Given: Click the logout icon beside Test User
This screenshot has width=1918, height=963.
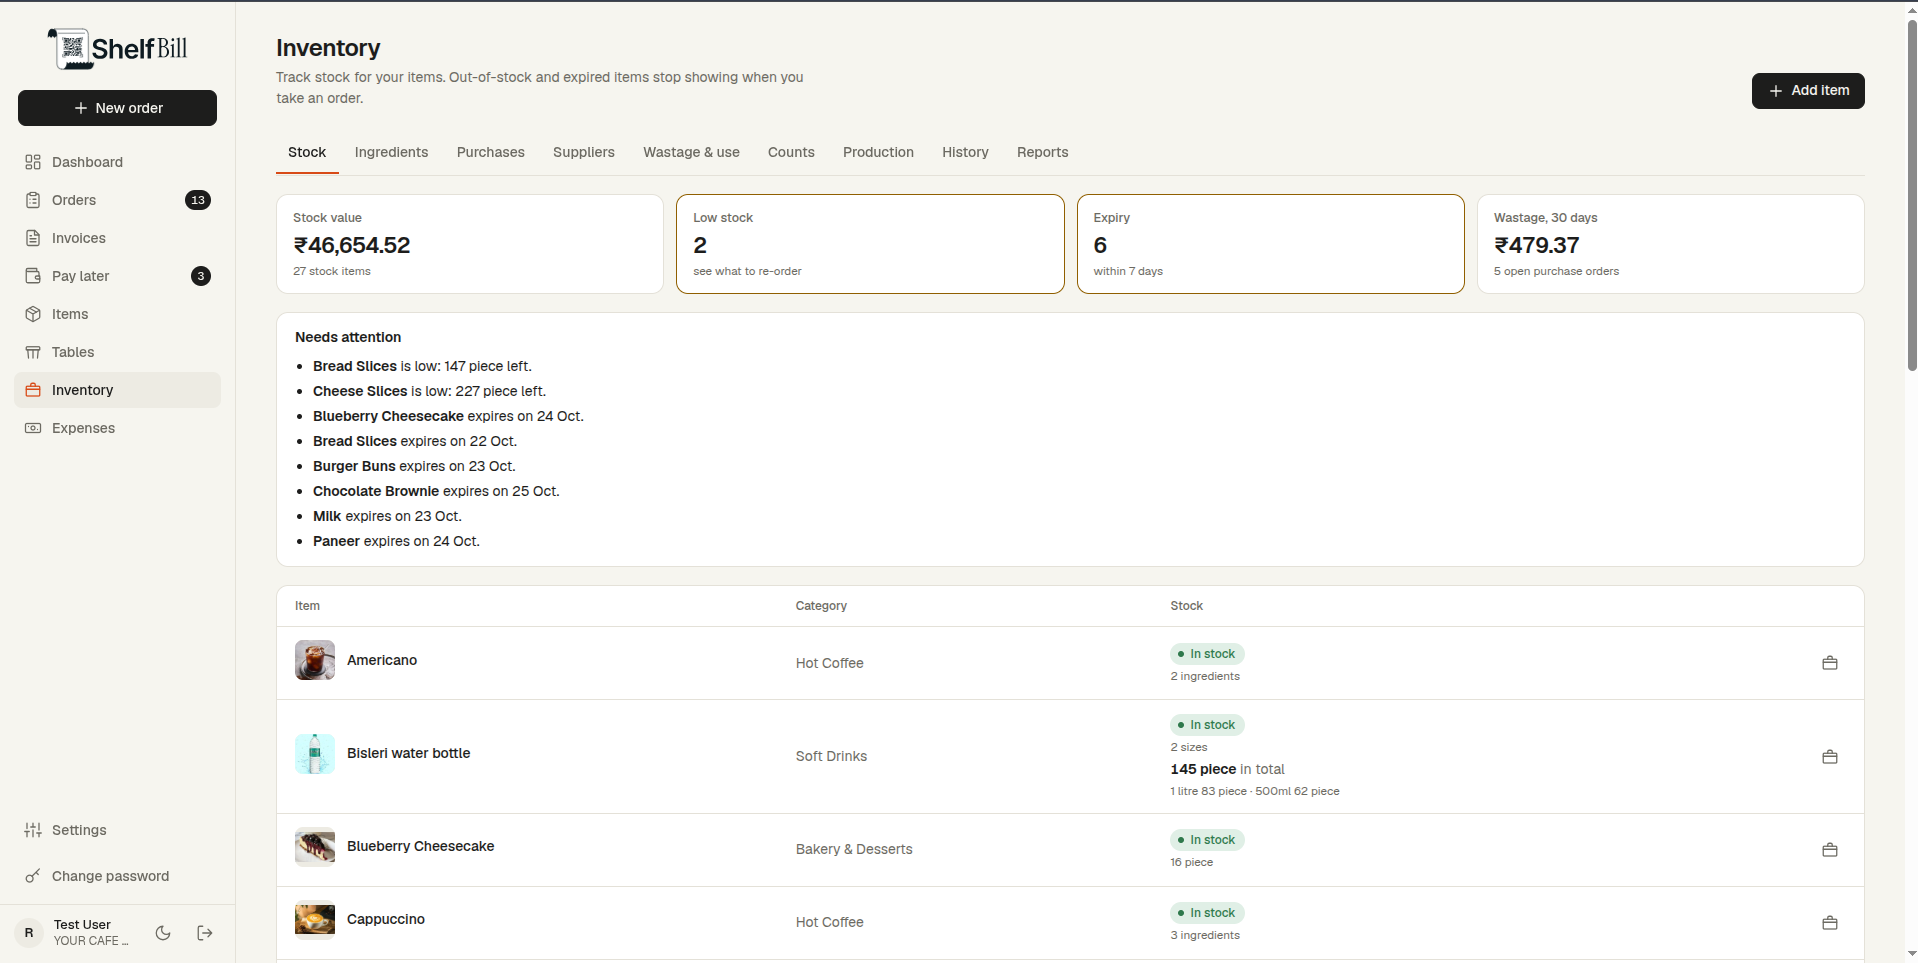Looking at the screenshot, I should pos(205,933).
